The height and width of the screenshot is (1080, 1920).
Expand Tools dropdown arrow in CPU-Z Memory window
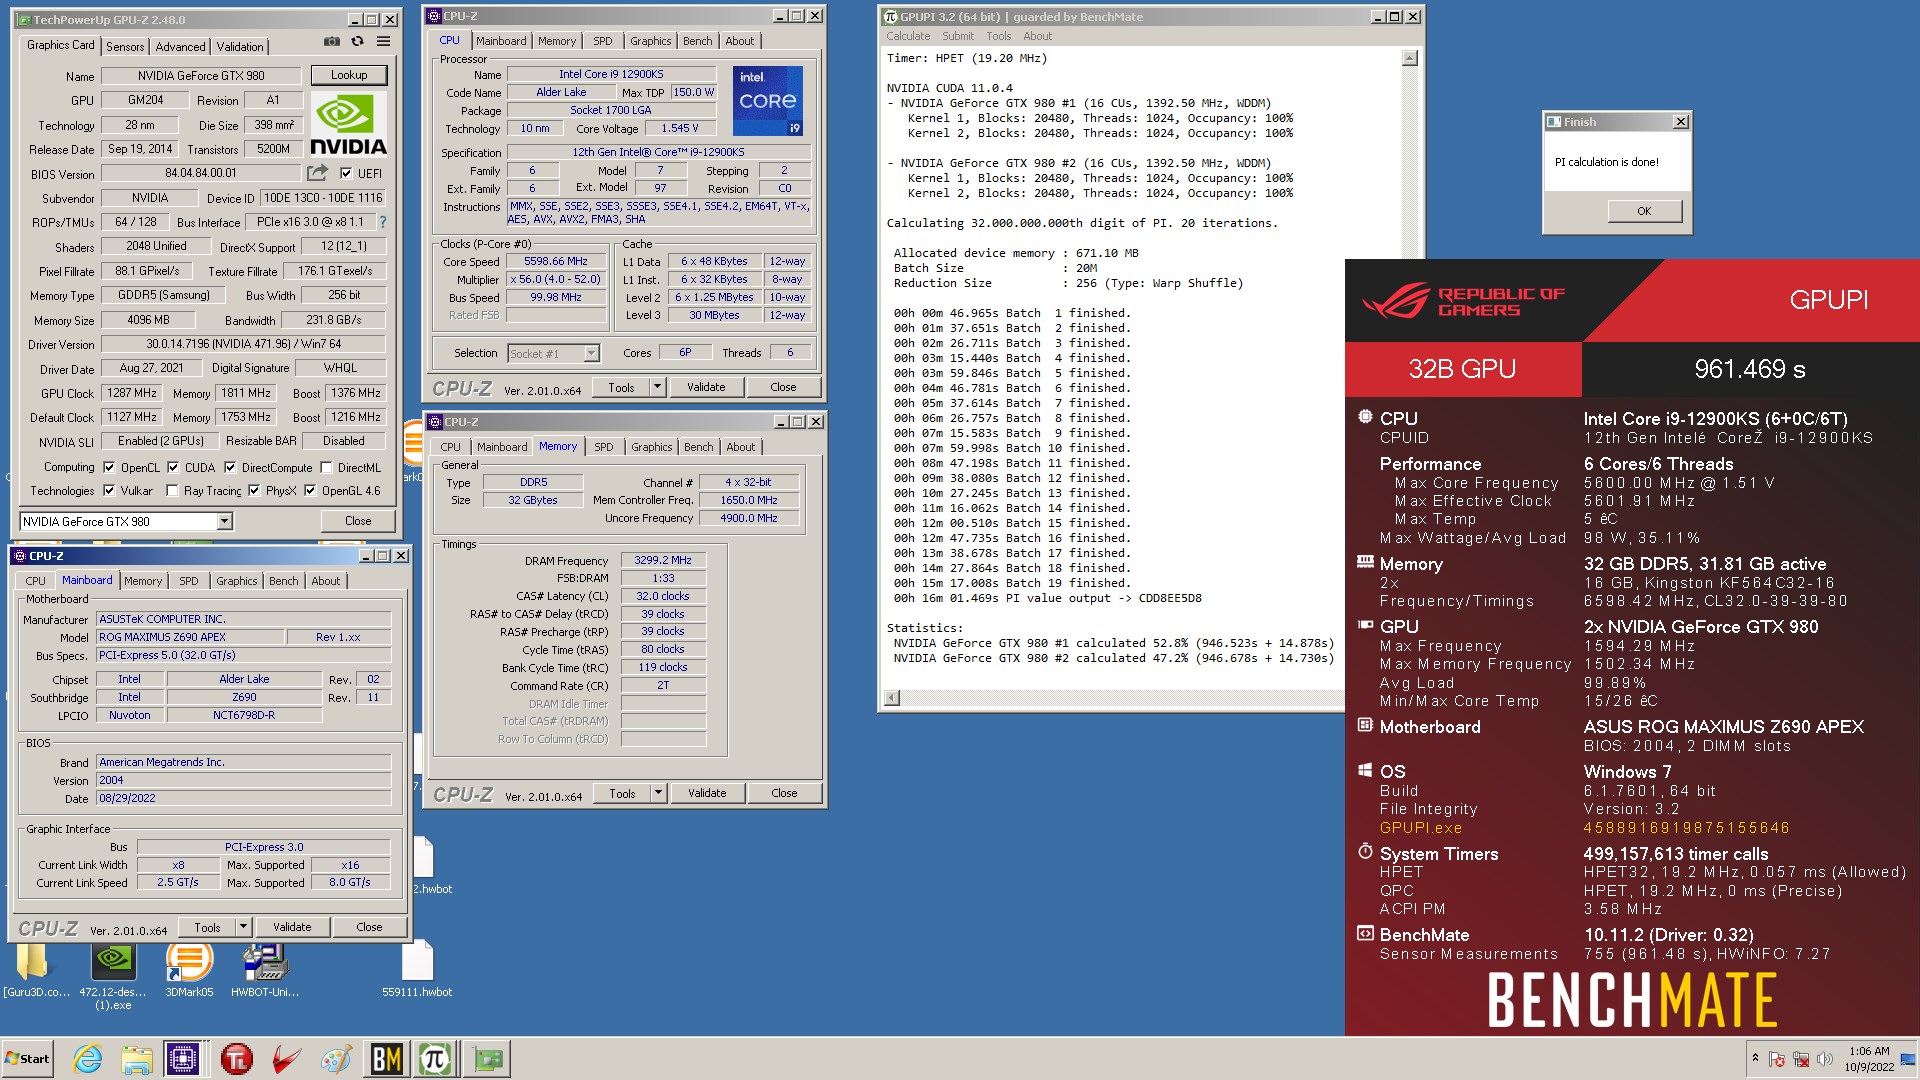coord(658,793)
